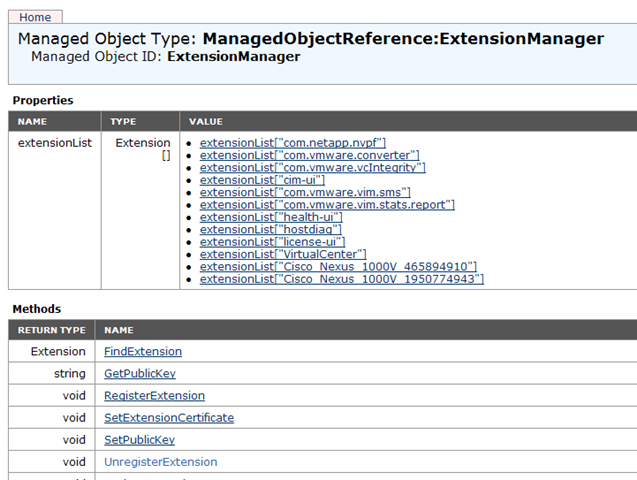Open the Home tab
This screenshot has height=480, width=637.
(x=35, y=17)
